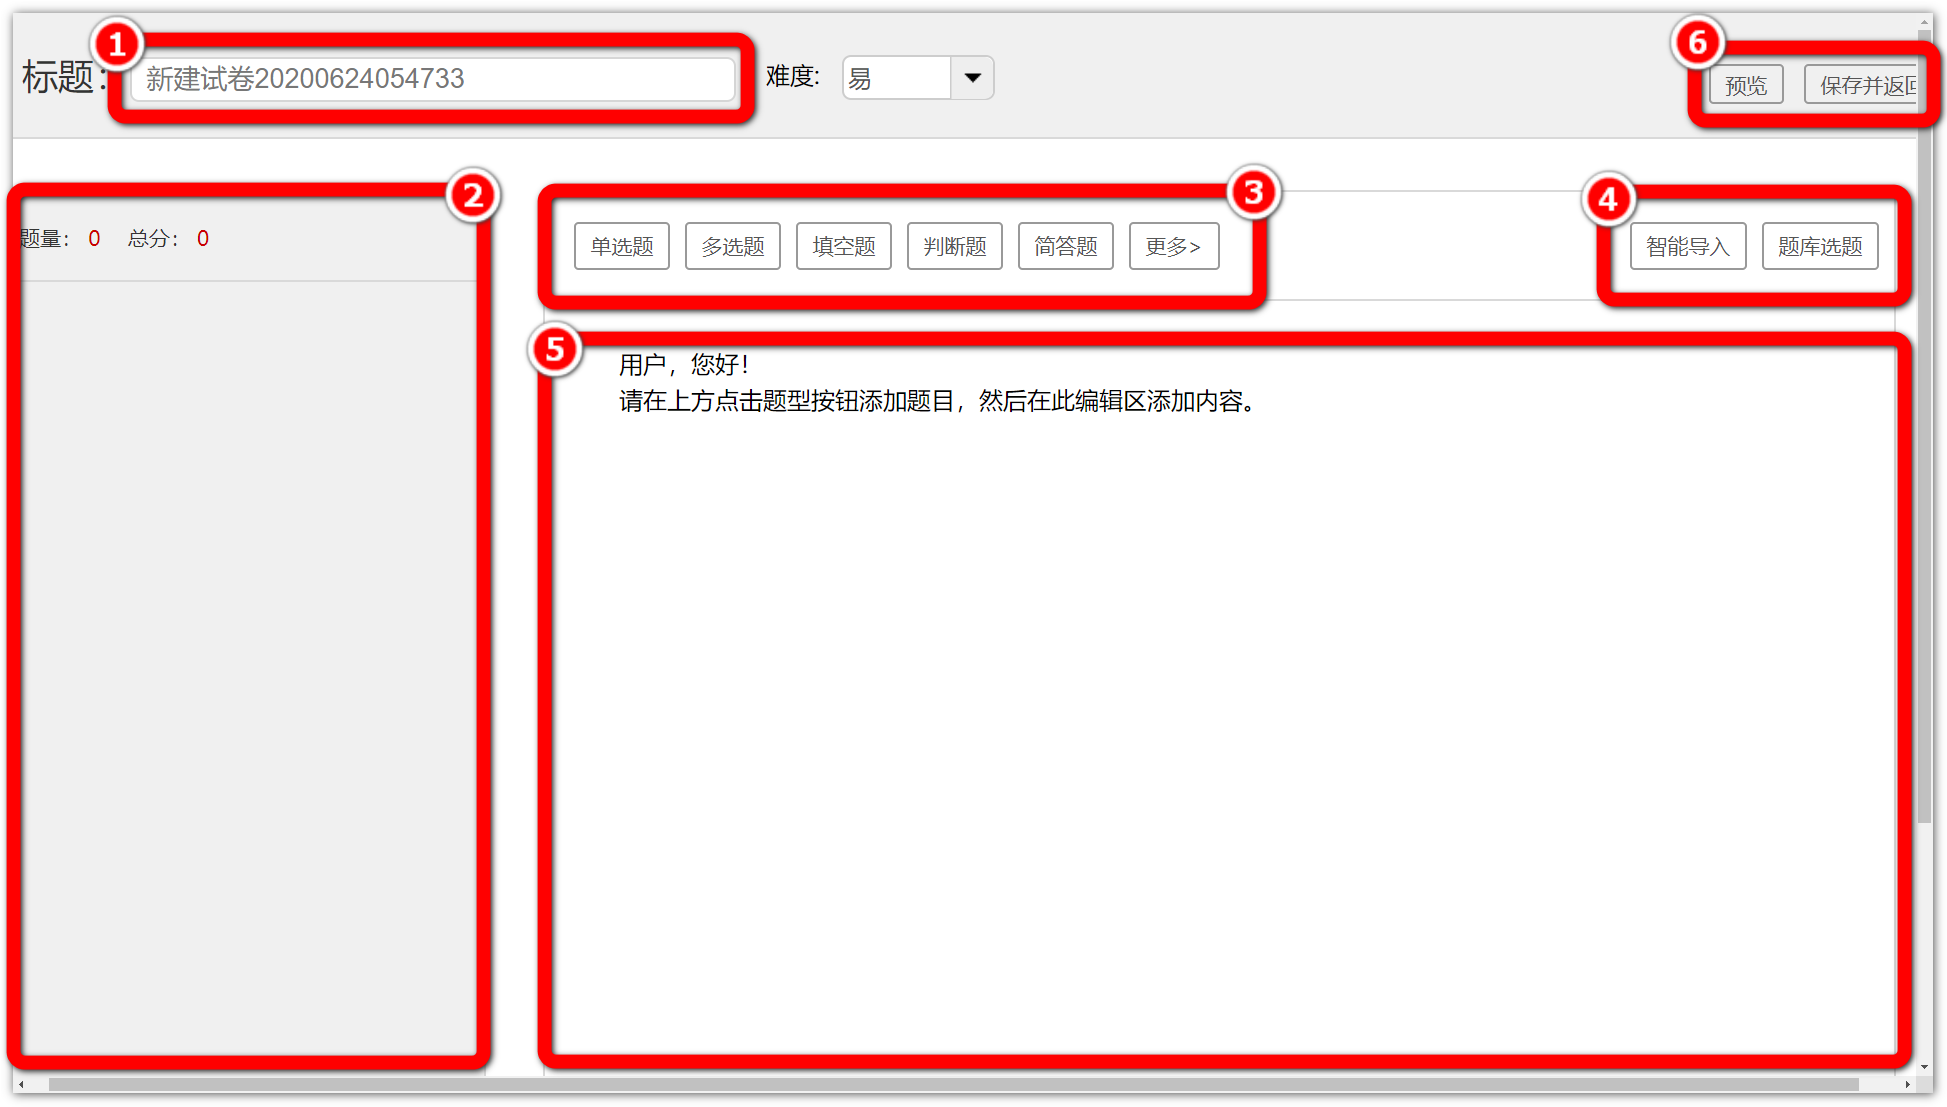This screenshot has width=1947, height=1107.
Task: Click the scroll-down arrow at right
Action: (1924, 1067)
